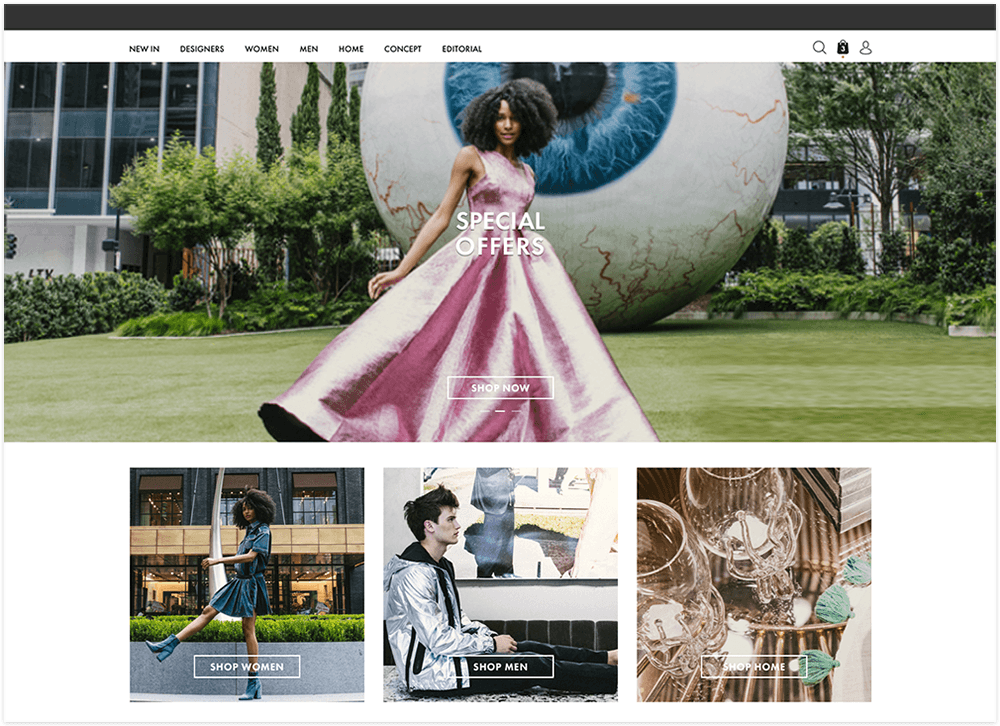The height and width of the screenshot is (726, 1000).
Task: Open the search magnifier icon
Action: point(819,47)
